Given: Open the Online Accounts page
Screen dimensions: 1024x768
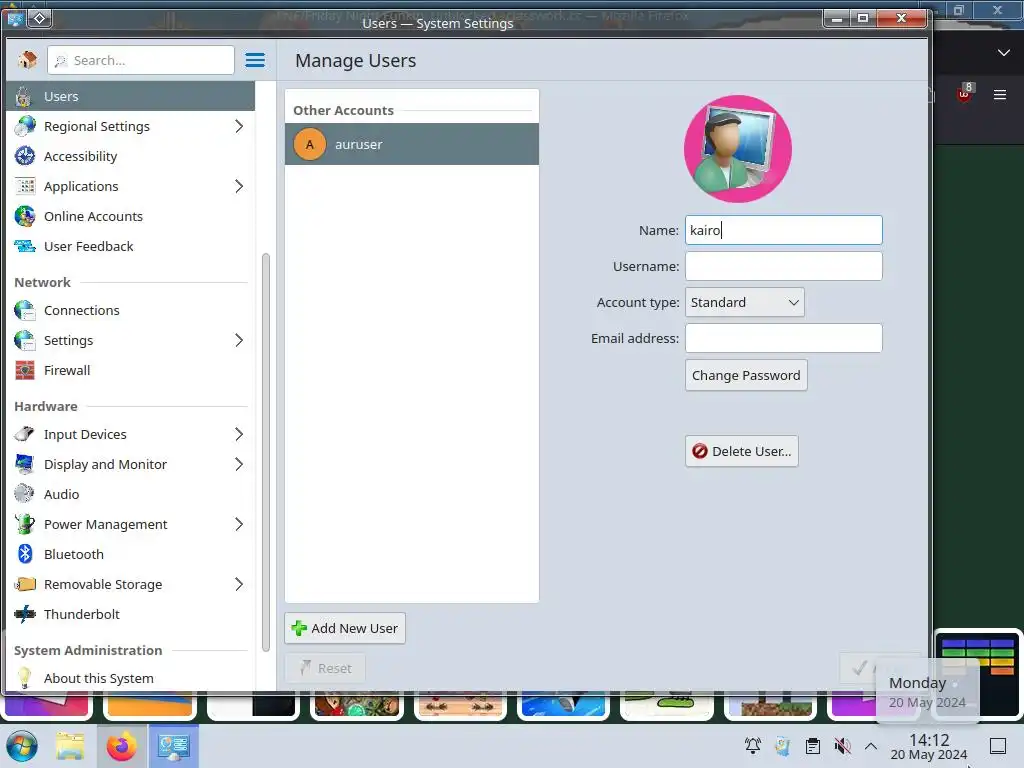Looking at the screenshot, I should pyautogui.click(x=131, y=216).
